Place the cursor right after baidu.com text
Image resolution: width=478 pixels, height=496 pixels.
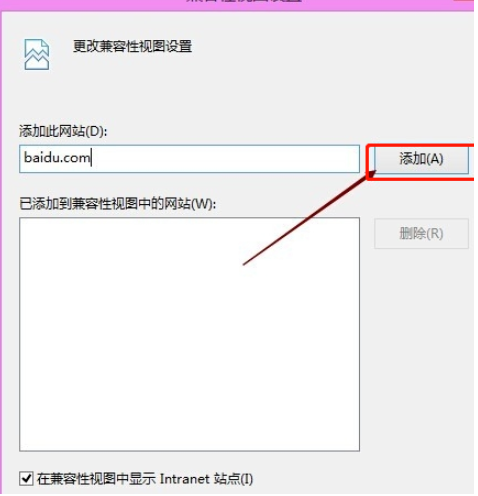(x=91, y=158)
